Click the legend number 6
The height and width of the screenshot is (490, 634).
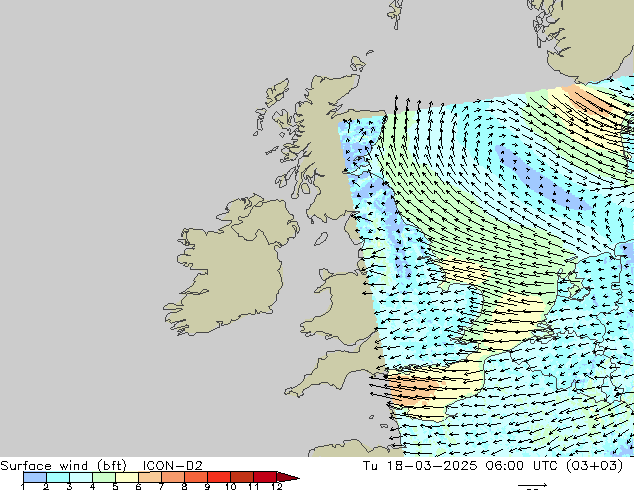[139, 486]
